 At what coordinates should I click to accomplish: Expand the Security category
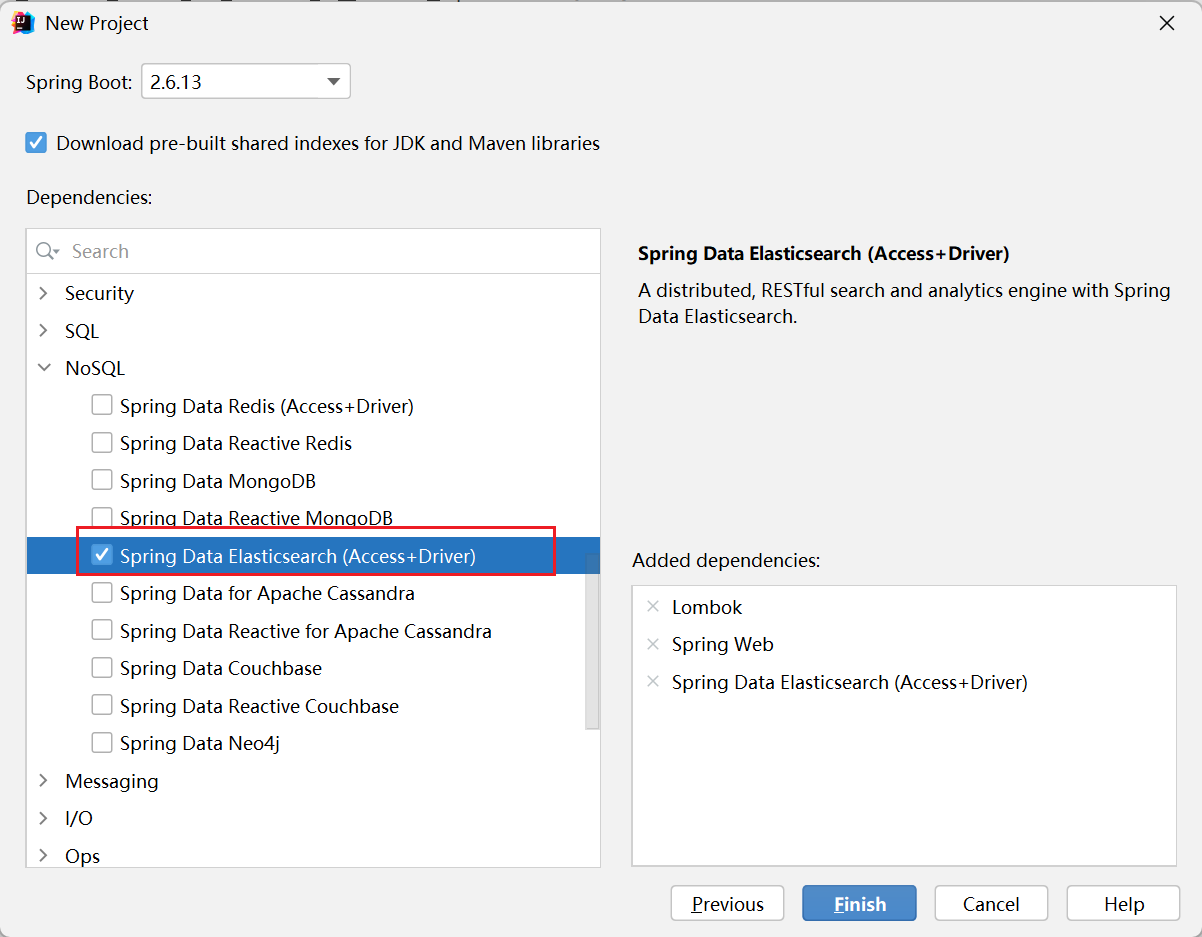44,294
